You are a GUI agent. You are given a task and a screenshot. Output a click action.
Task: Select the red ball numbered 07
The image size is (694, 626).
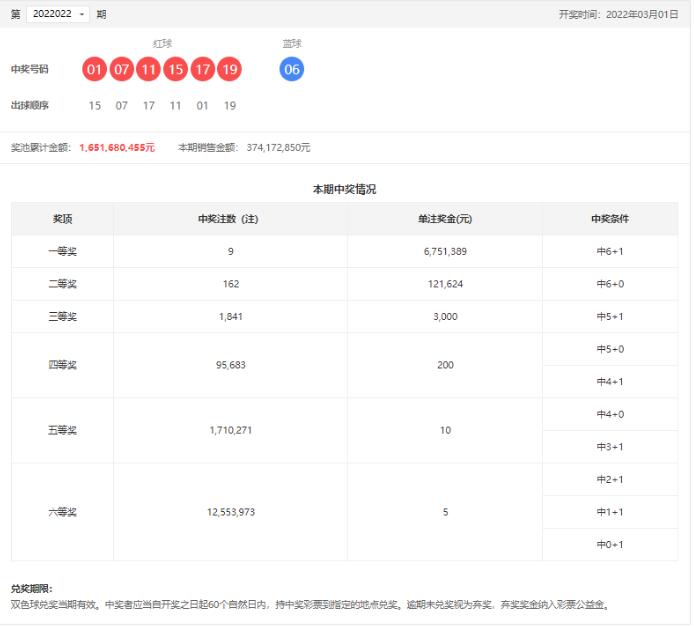click(121, 69)
